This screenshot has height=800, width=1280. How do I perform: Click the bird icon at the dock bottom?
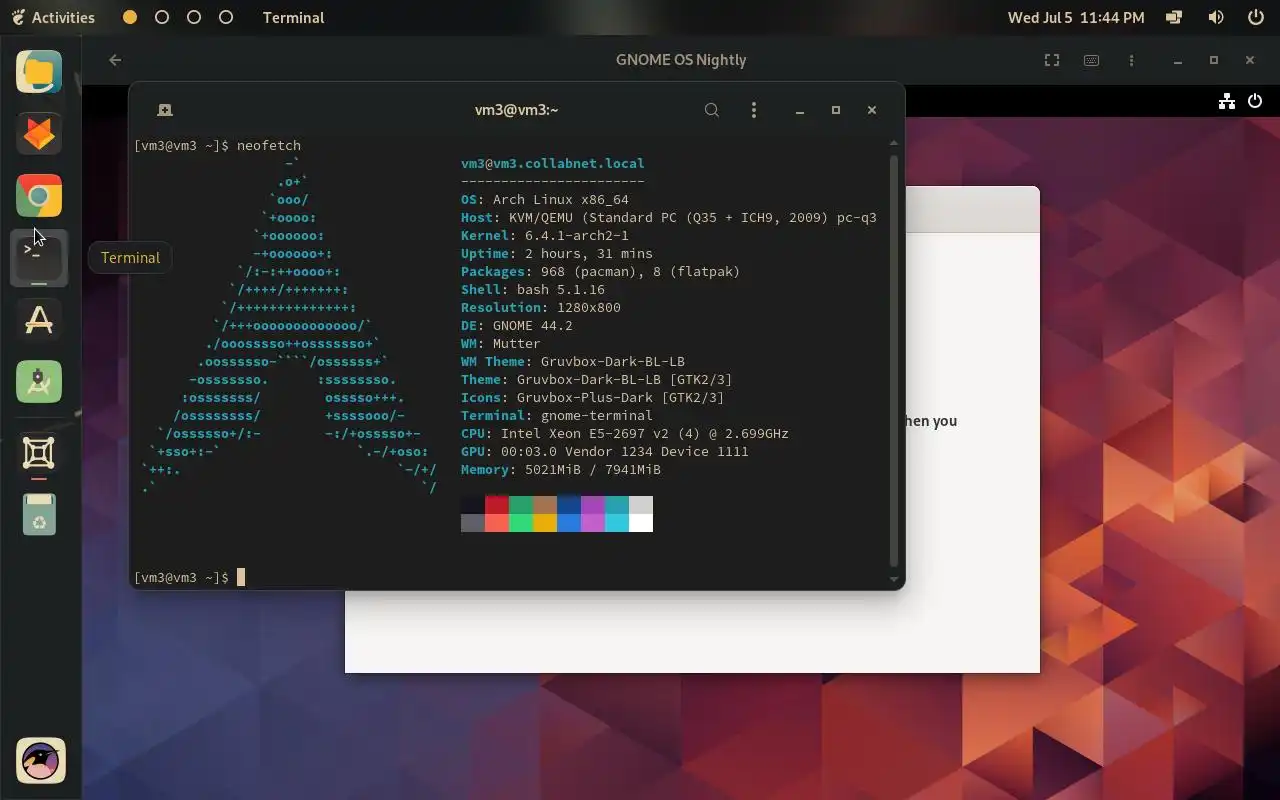[41, 761]
